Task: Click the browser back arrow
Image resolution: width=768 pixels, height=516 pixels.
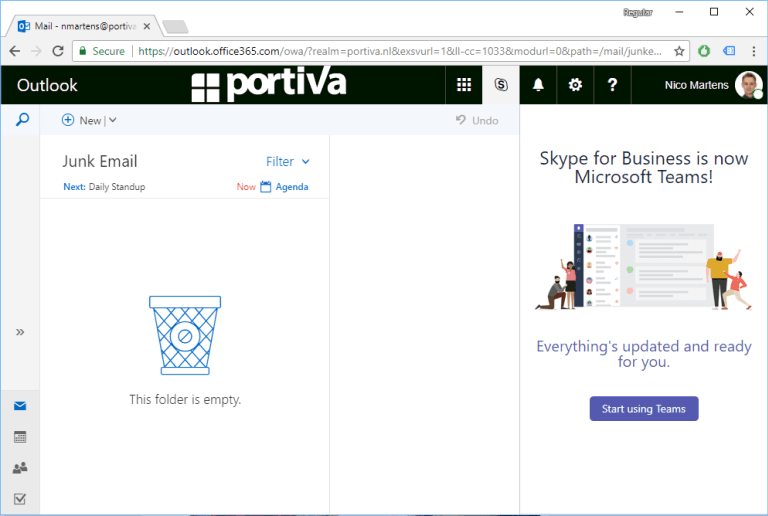Action: (15, 51)
